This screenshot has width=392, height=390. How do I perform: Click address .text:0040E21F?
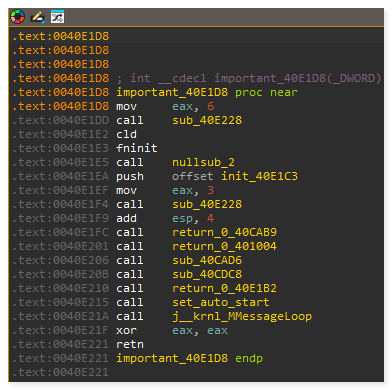[60, 330]
